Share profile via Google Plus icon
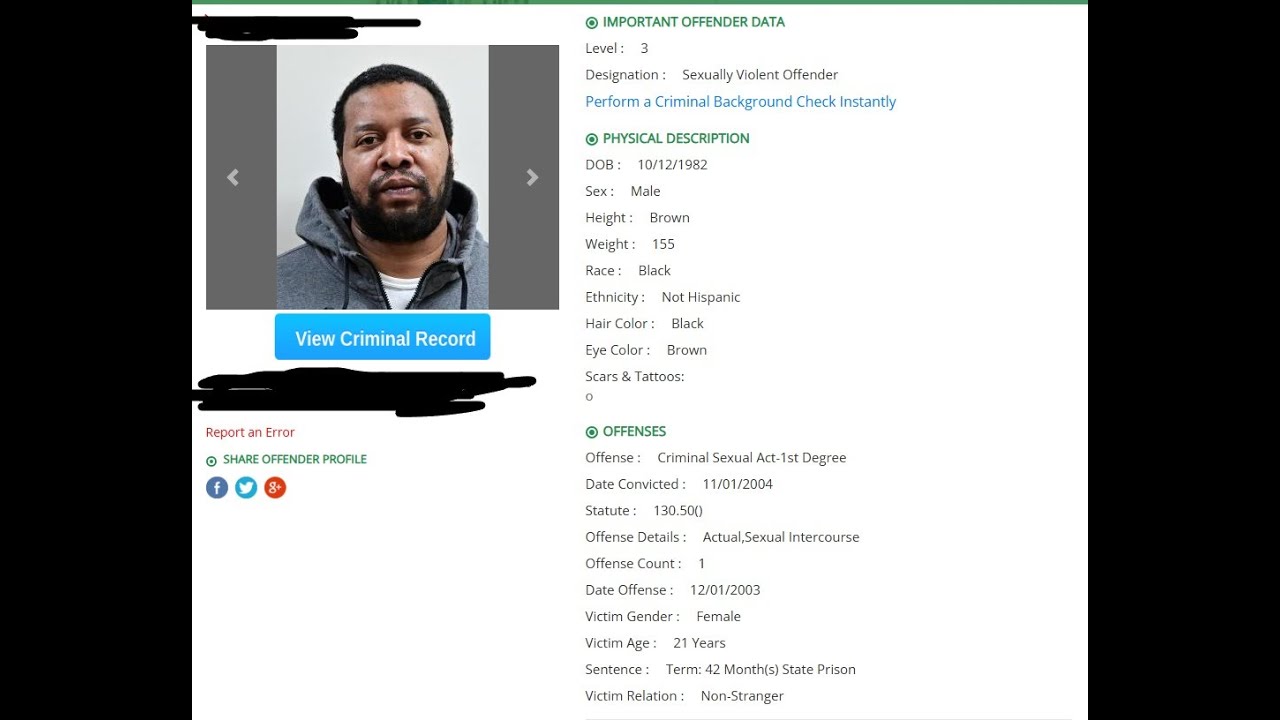Screen dimensions: 1280x720 pyautogui.click(x=275, y=488)
